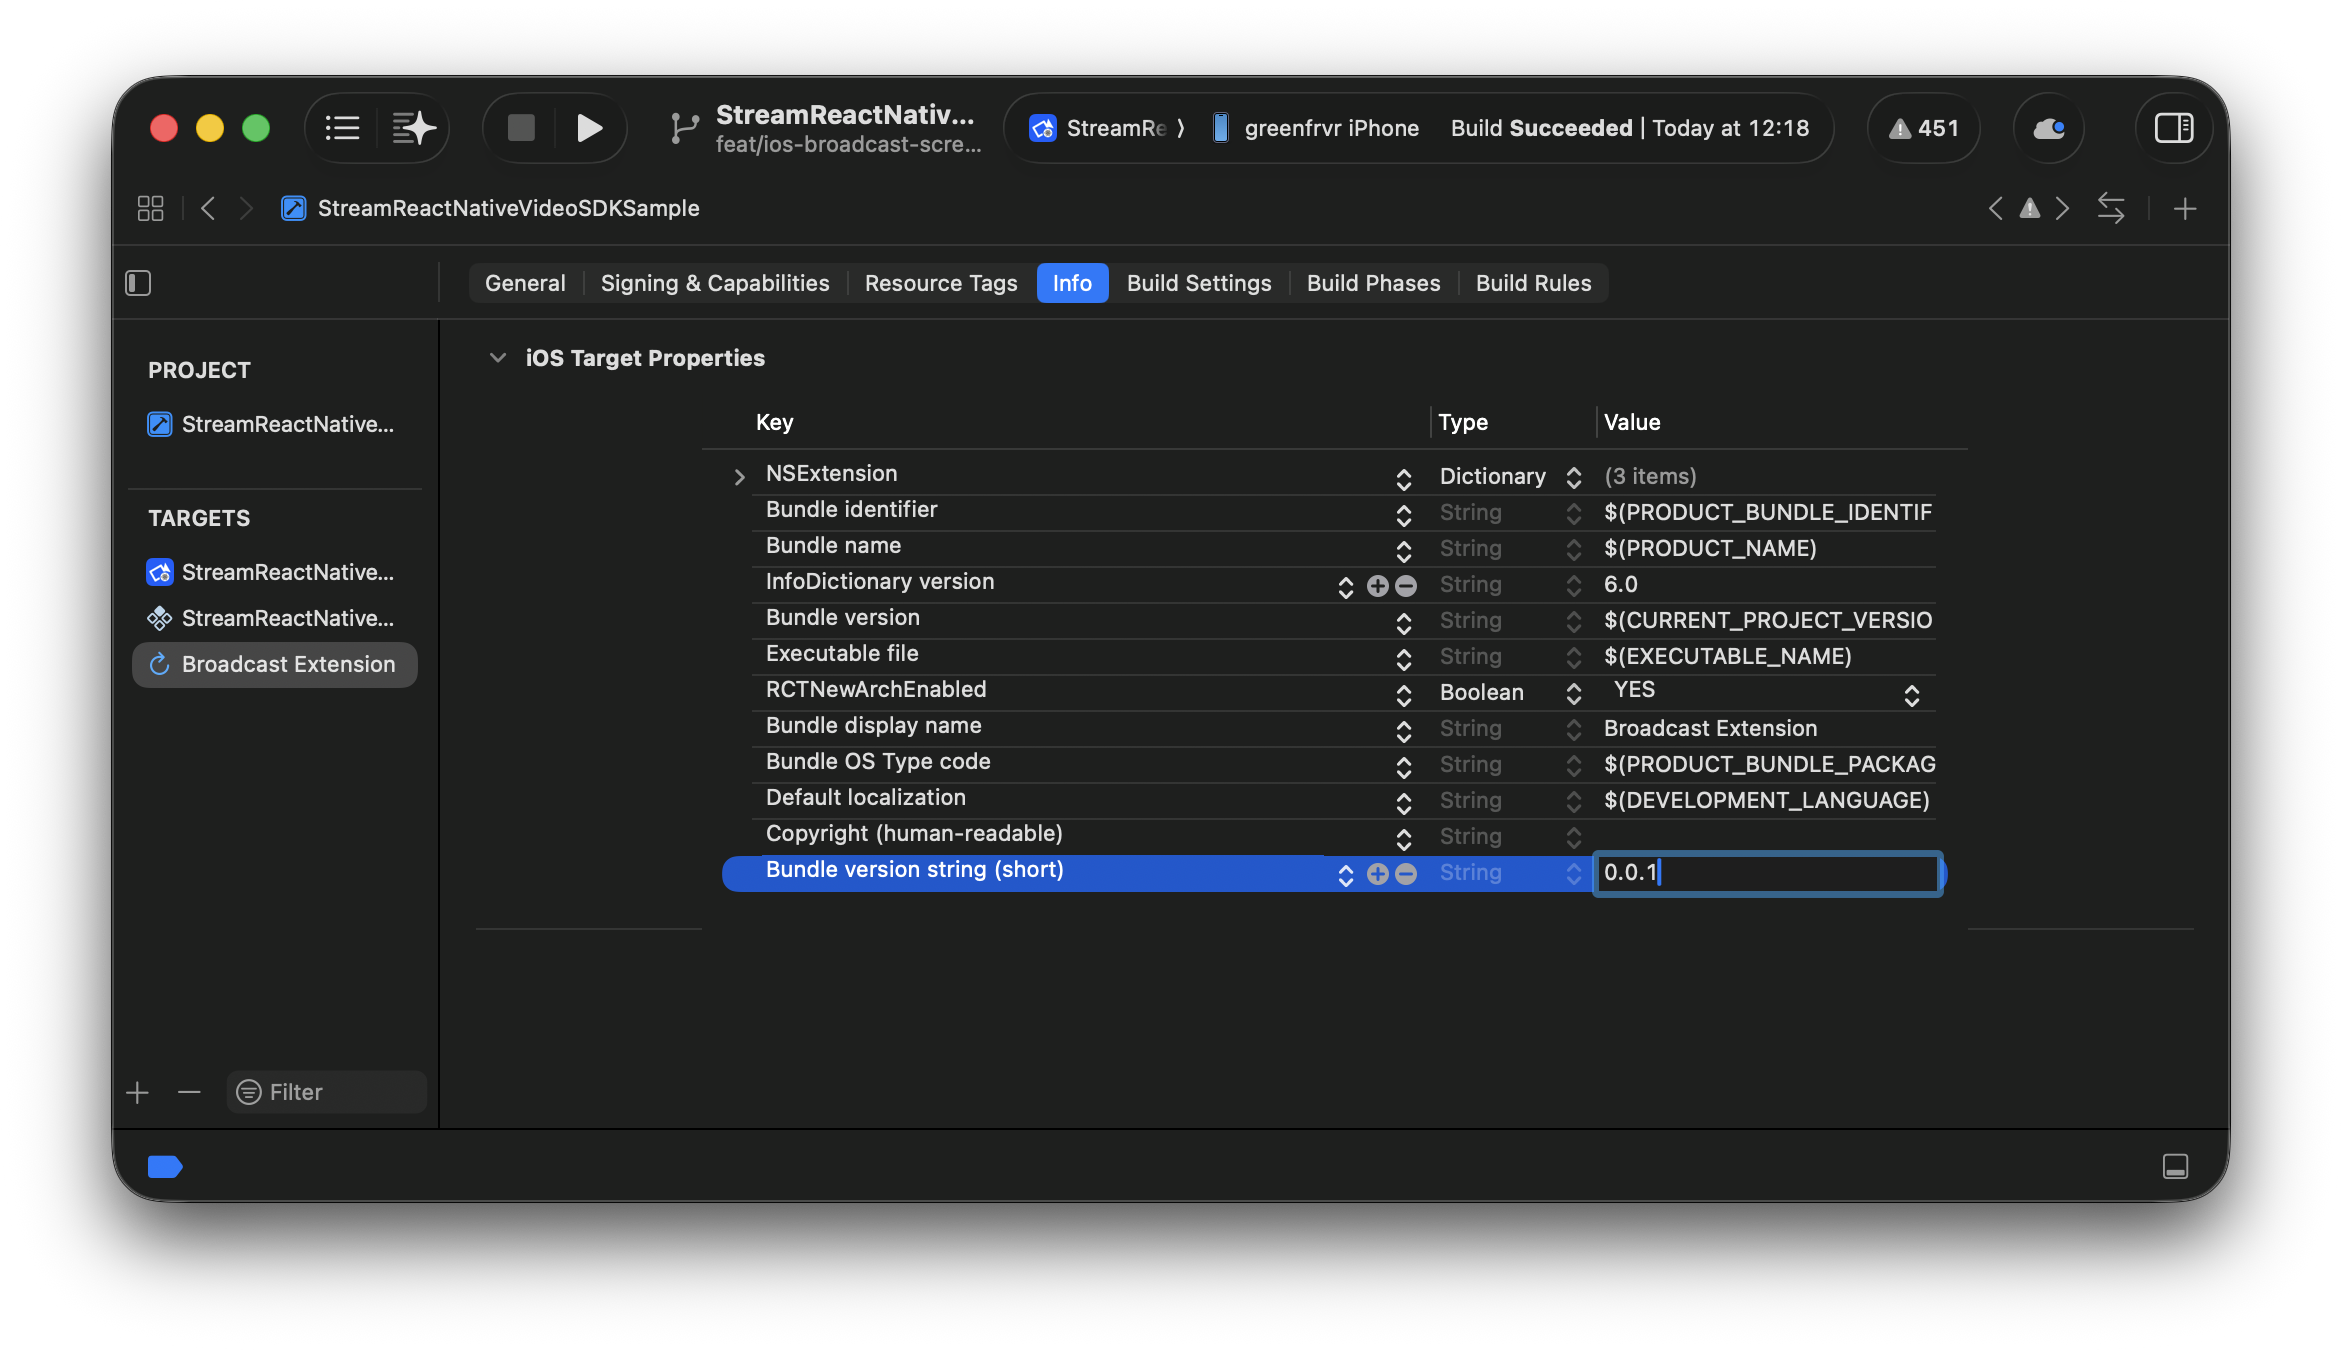The image size is (2342, 1350).
Task: Run the app with play button
Action: pyautogui.click(x=589, y=128)
